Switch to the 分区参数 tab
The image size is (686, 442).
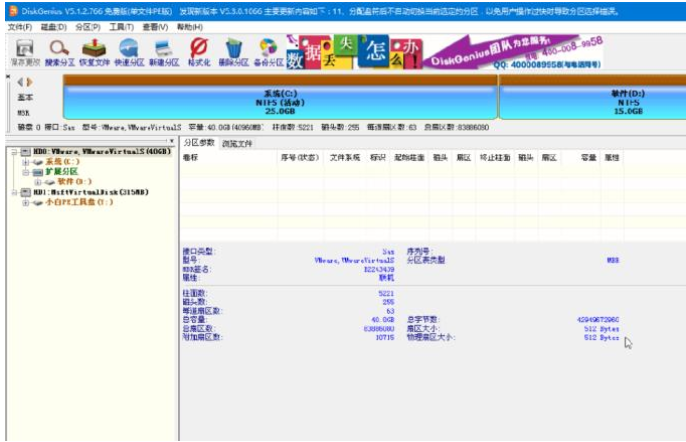point(199,143)
